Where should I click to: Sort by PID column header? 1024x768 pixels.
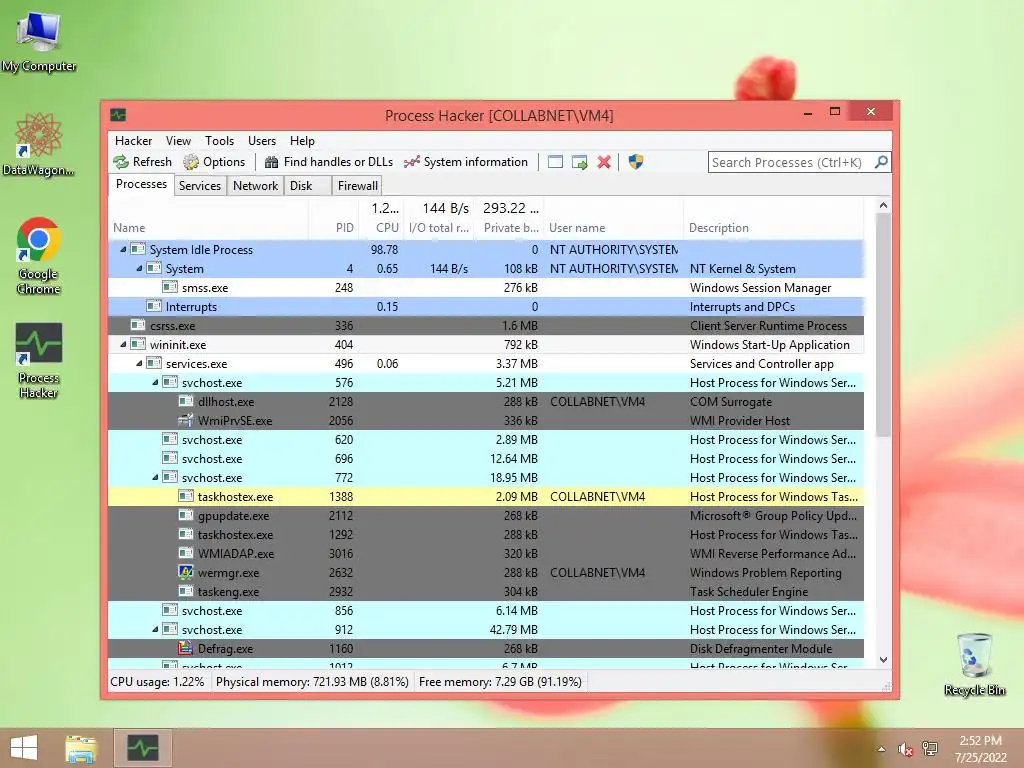[333, 219]
